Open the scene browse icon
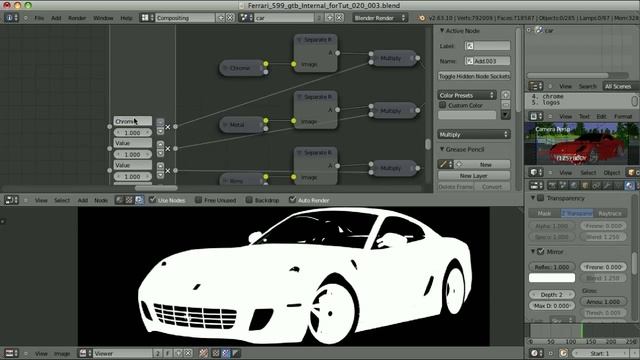 tap(245, 18)
